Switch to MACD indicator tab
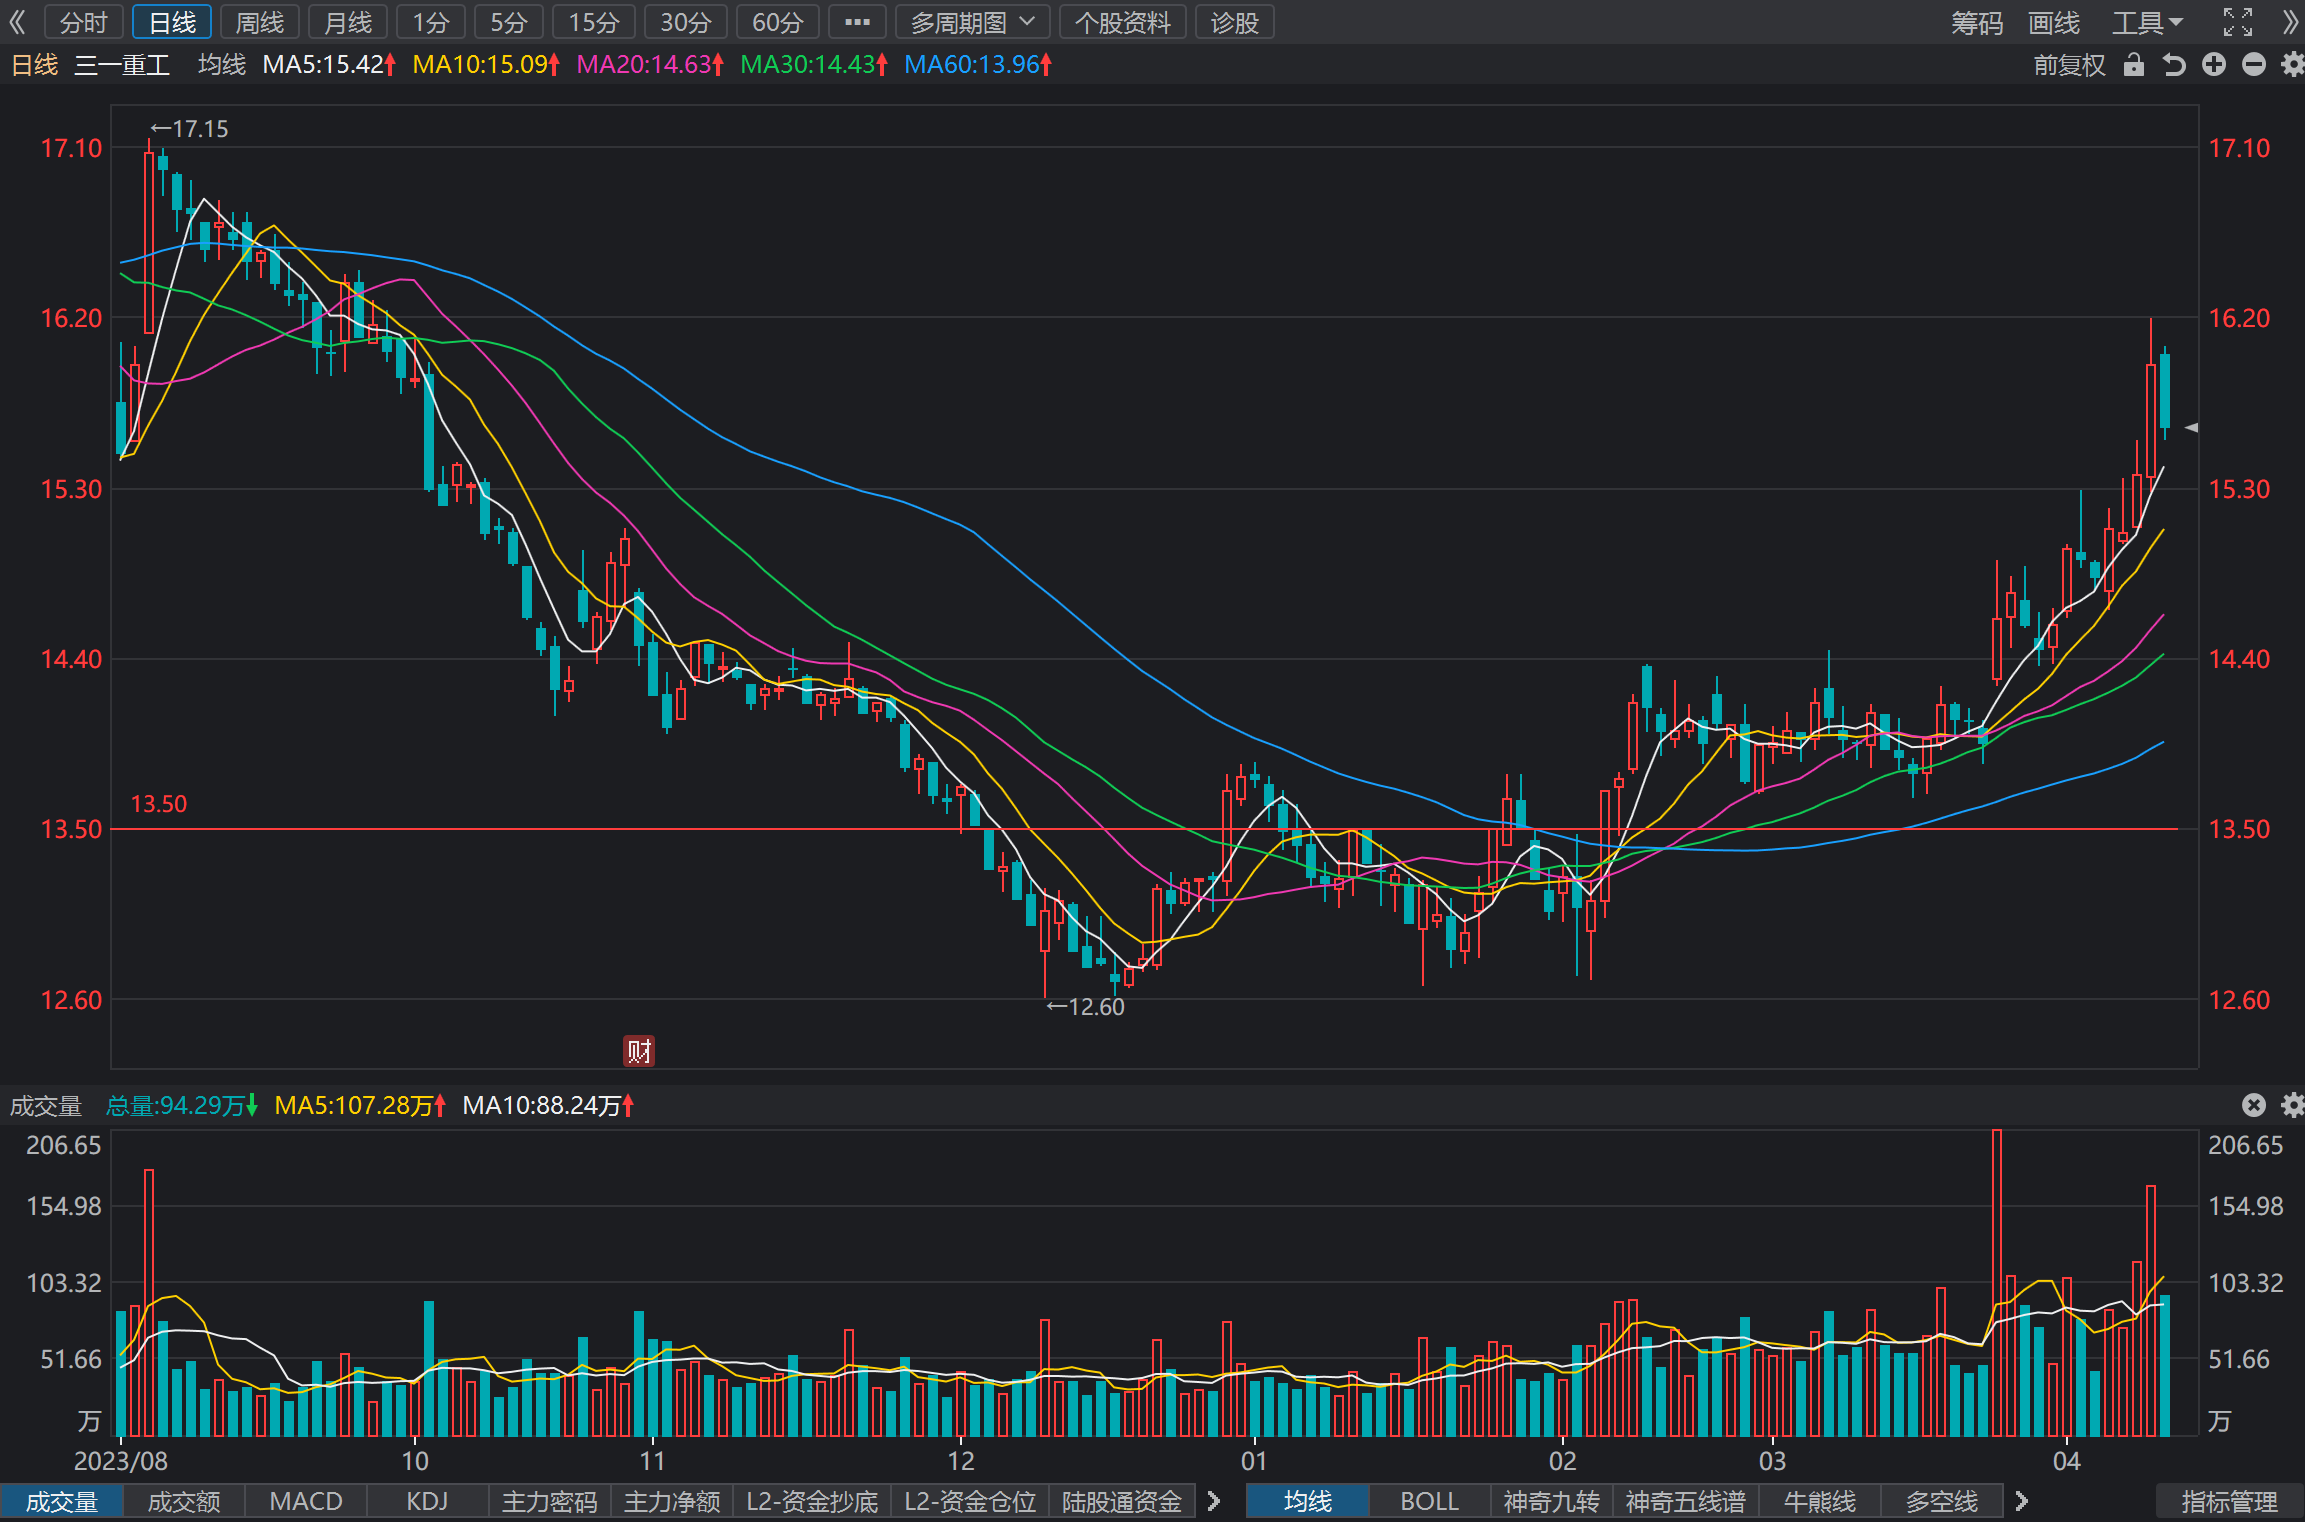Image resolution: width=2305 pixels, height=1522 pixels. 306,1501
